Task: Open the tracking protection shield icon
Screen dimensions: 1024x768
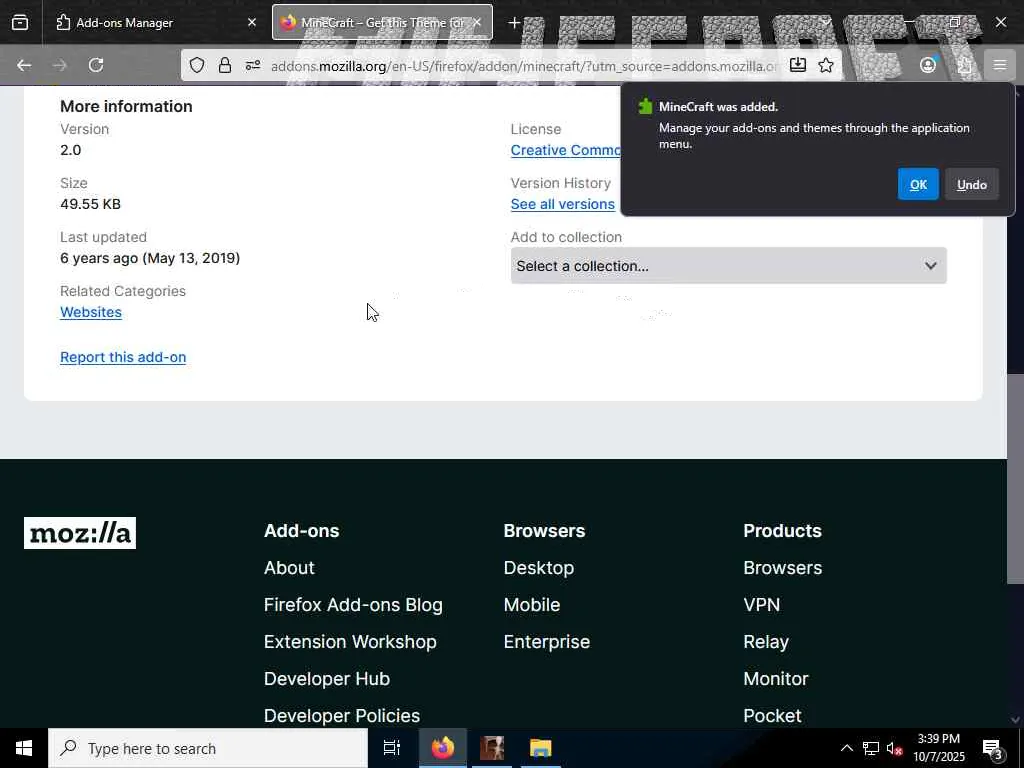Action: coord(197,65)
